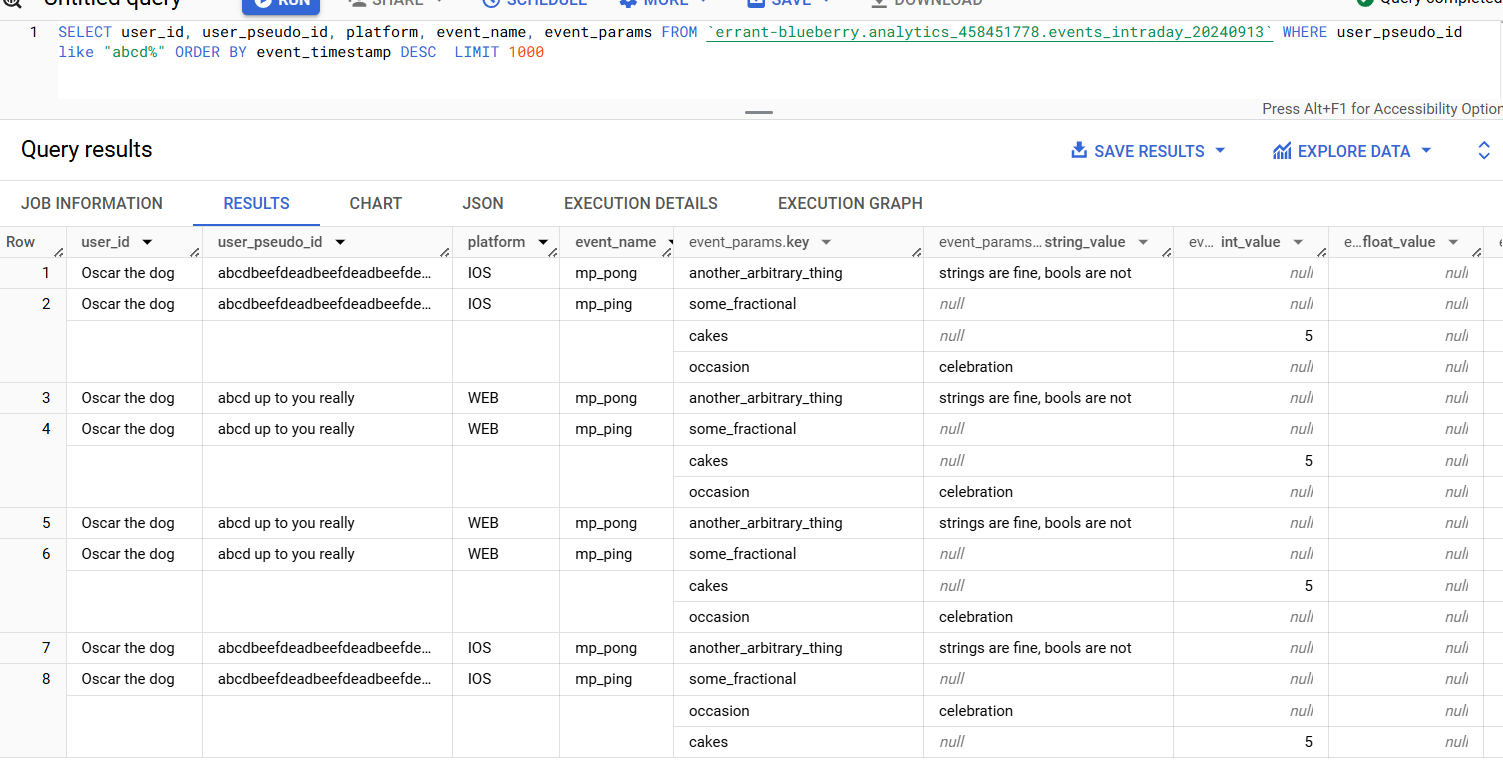Click the platform column header label
The width and height of the screenshot is (1503, 781).
(x=496, y=242)
